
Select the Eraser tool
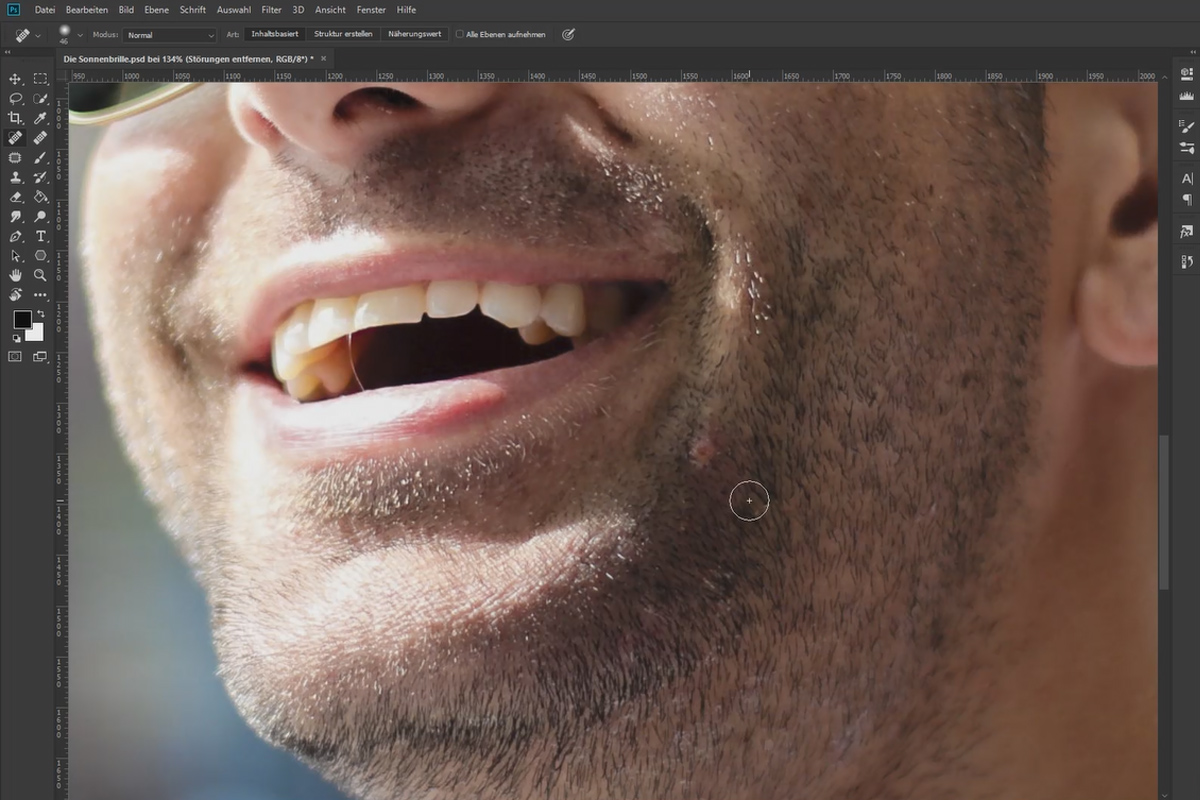pos(15,196)
